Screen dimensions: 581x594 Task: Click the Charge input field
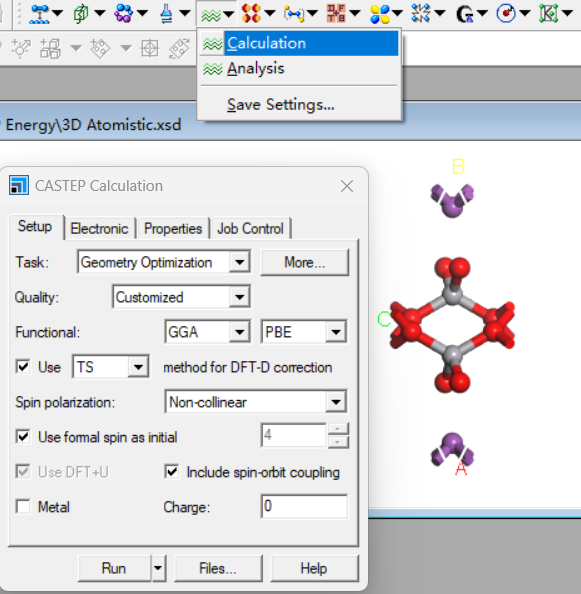coord(304,506)
